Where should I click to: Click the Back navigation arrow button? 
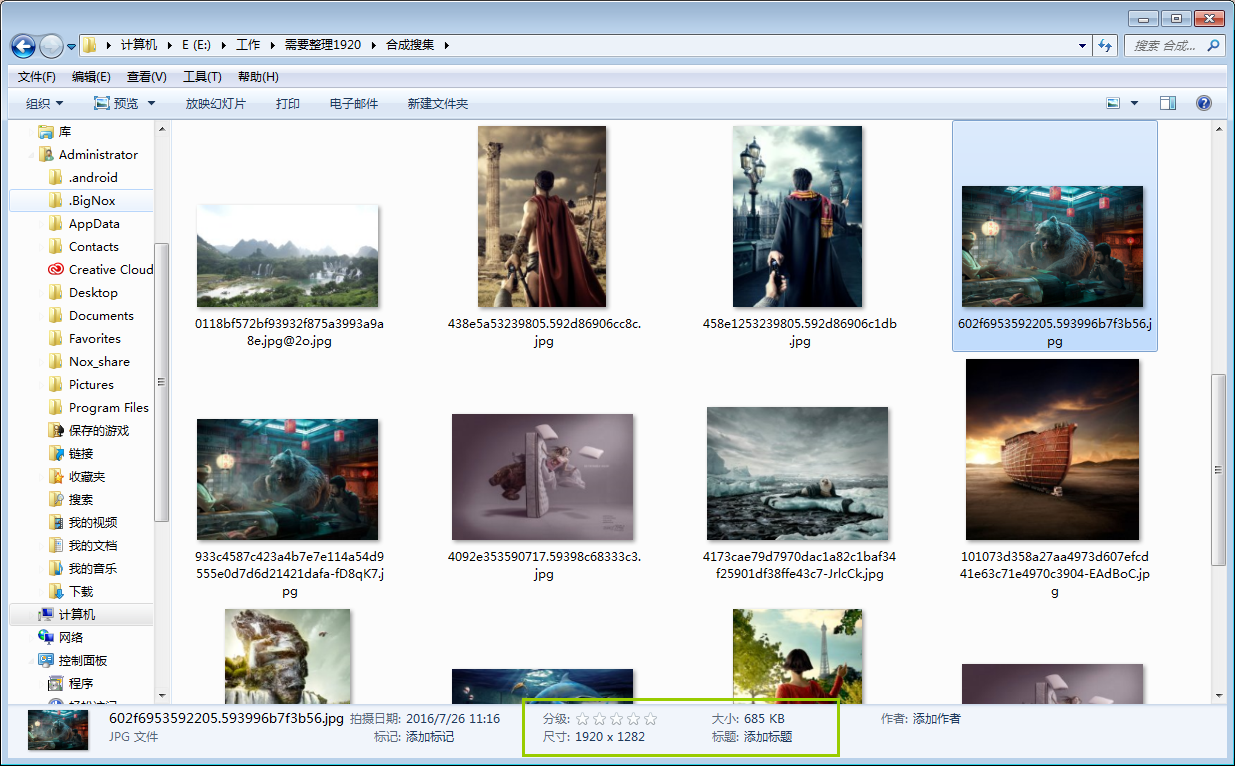click(23, 45)
